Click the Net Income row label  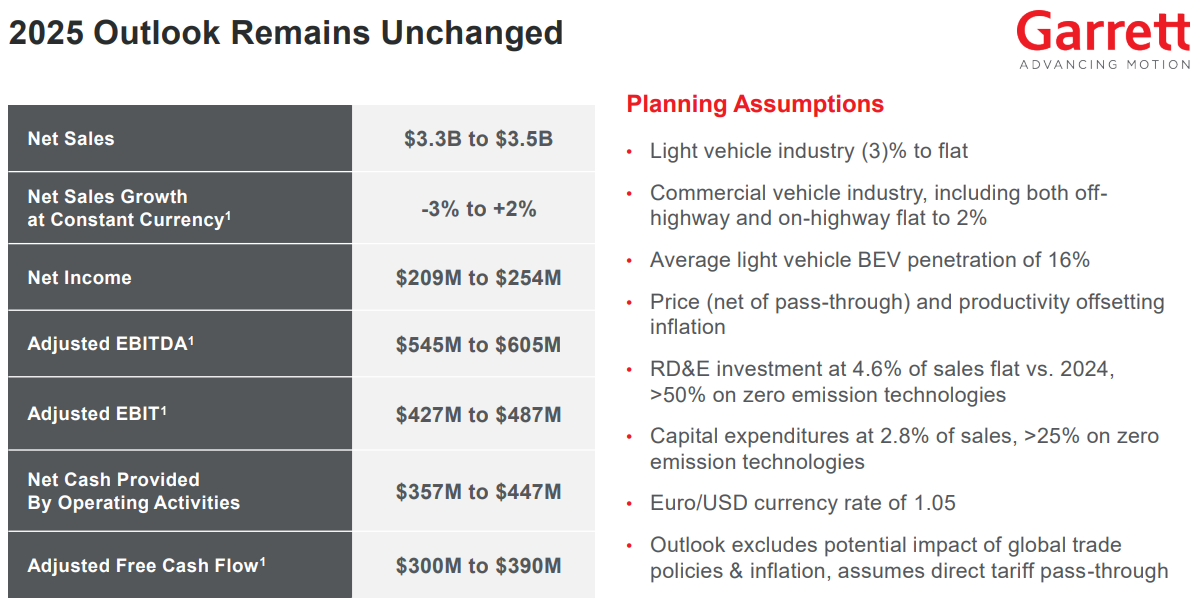point(79,278)
